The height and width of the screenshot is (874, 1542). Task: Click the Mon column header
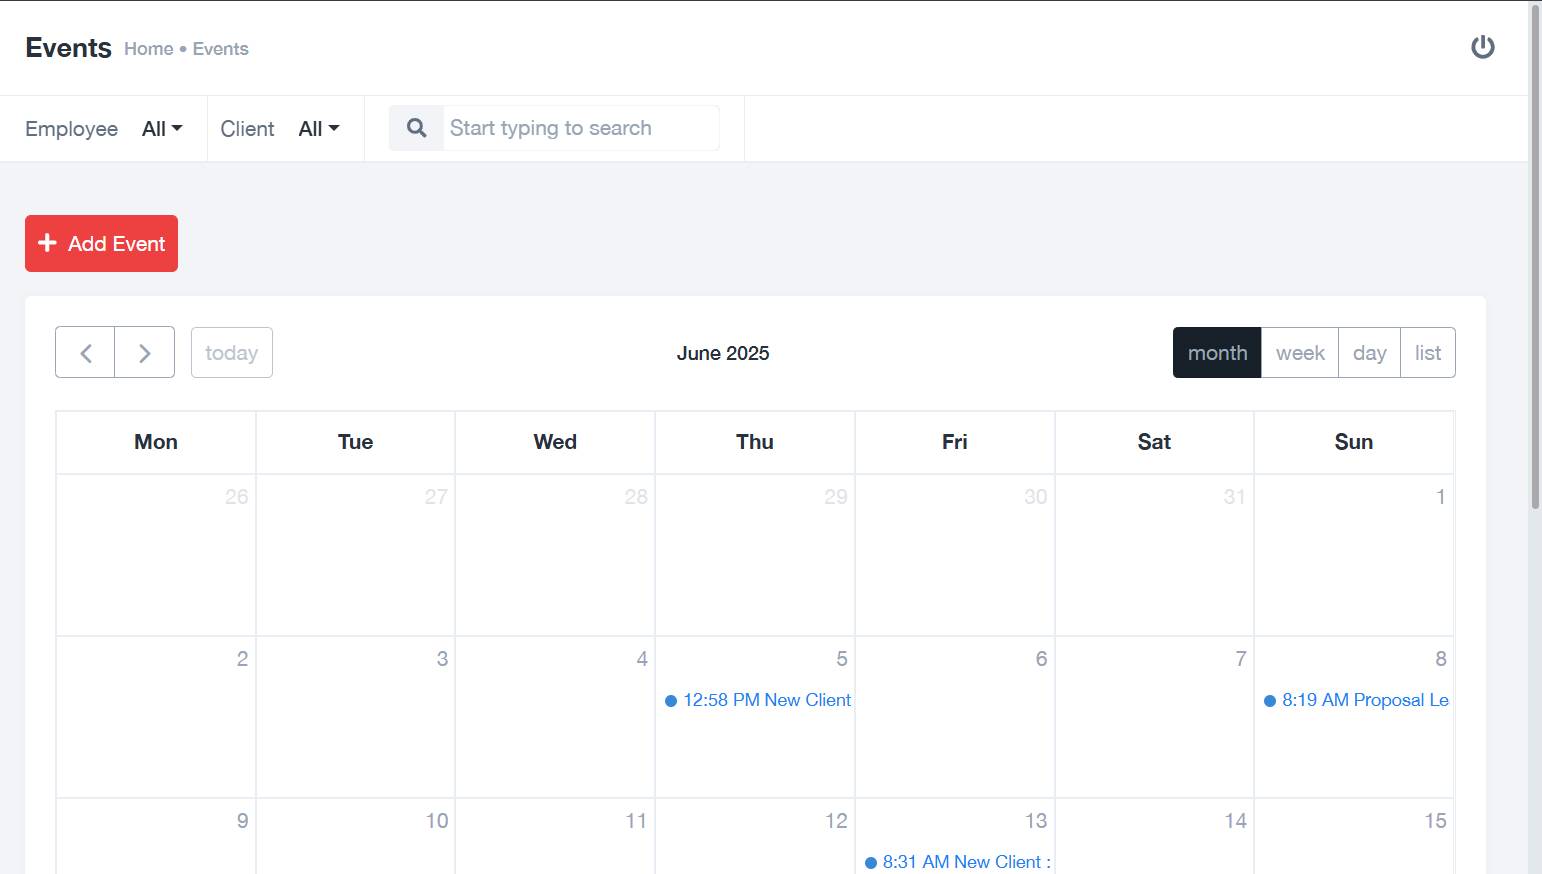point(156,442)
